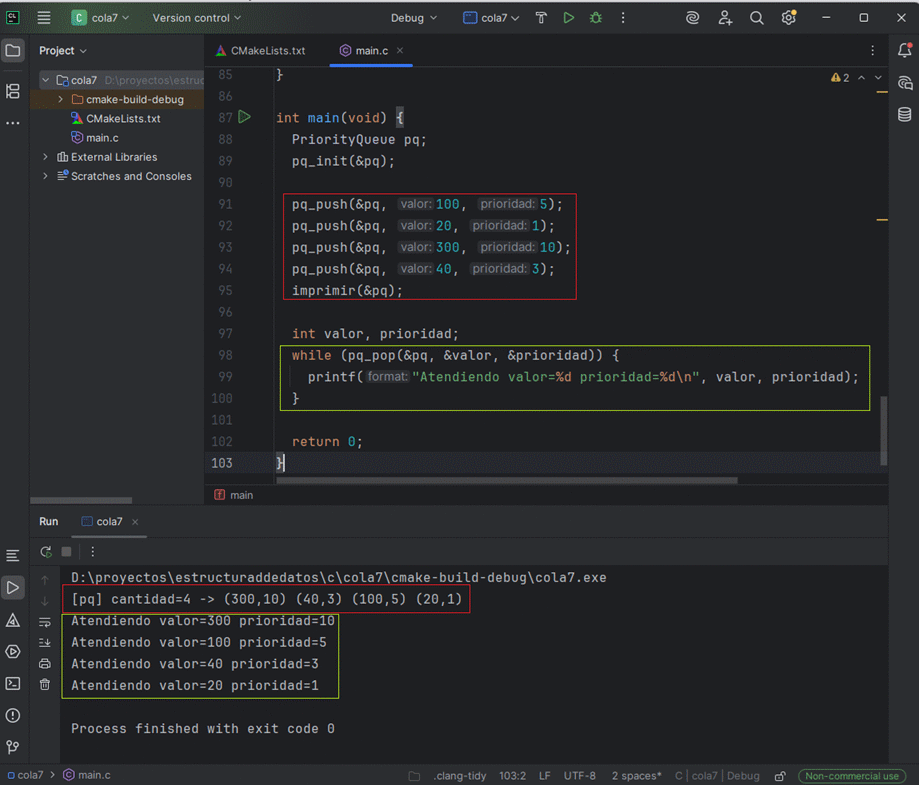Image resolution: width=919 pixels, height=785 pixels.
Task: Open the Database tool window icon
Action: (904, 115)
